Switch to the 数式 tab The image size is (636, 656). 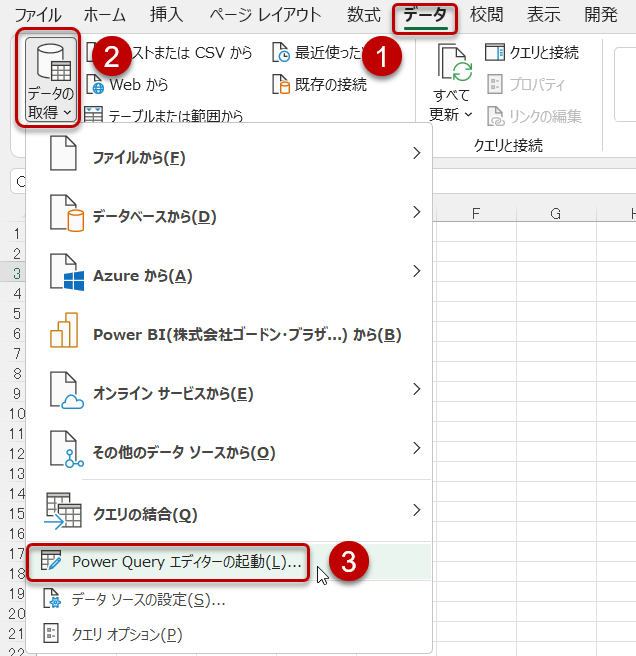pyautogui.click(x=364, y=15)
